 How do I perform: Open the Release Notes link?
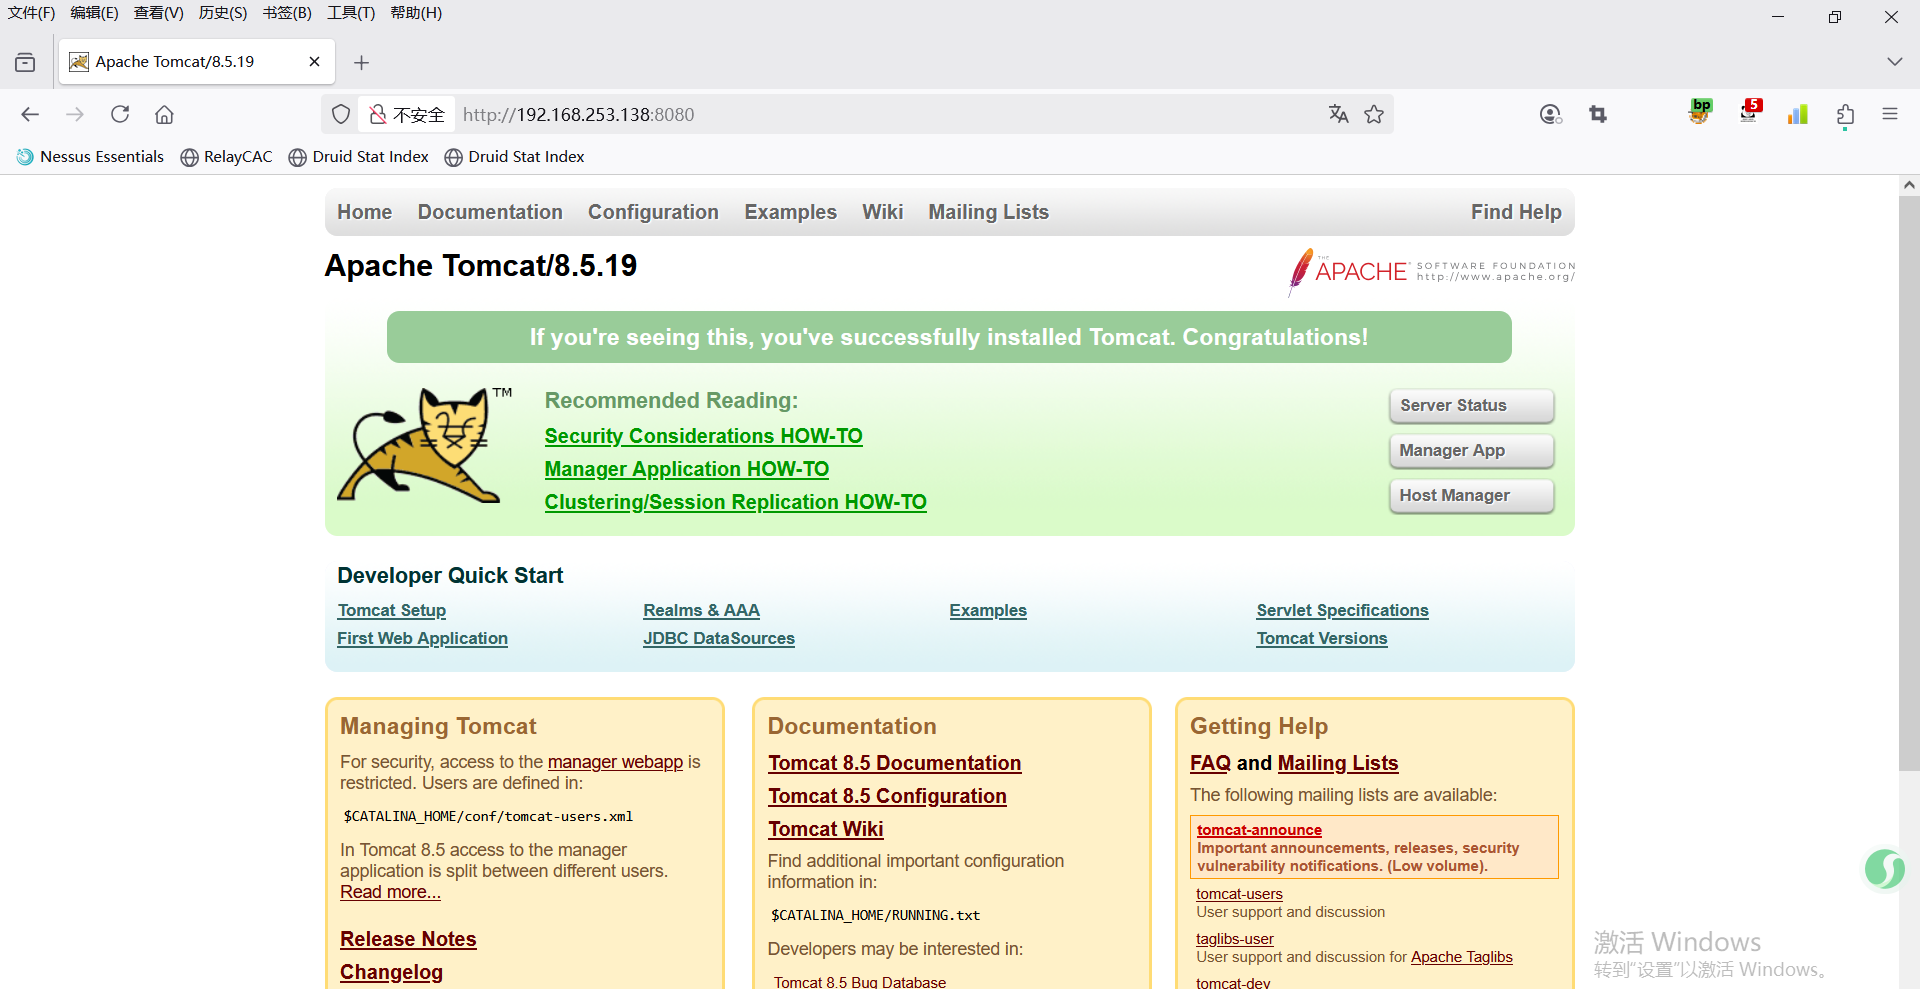coord(408,939)
